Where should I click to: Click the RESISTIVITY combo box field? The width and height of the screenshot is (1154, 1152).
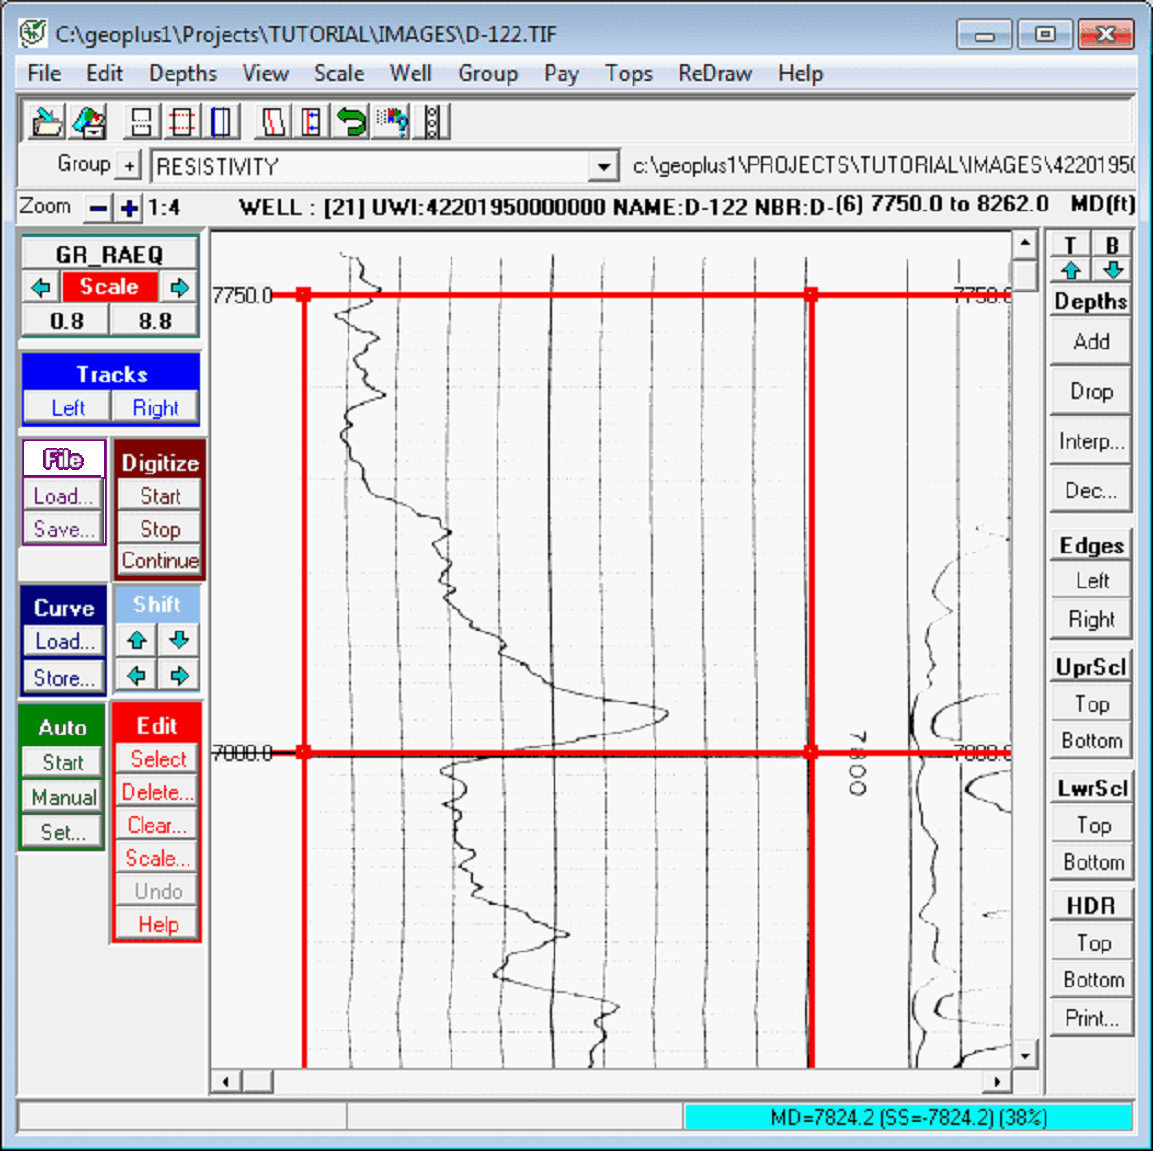(370, 166)
